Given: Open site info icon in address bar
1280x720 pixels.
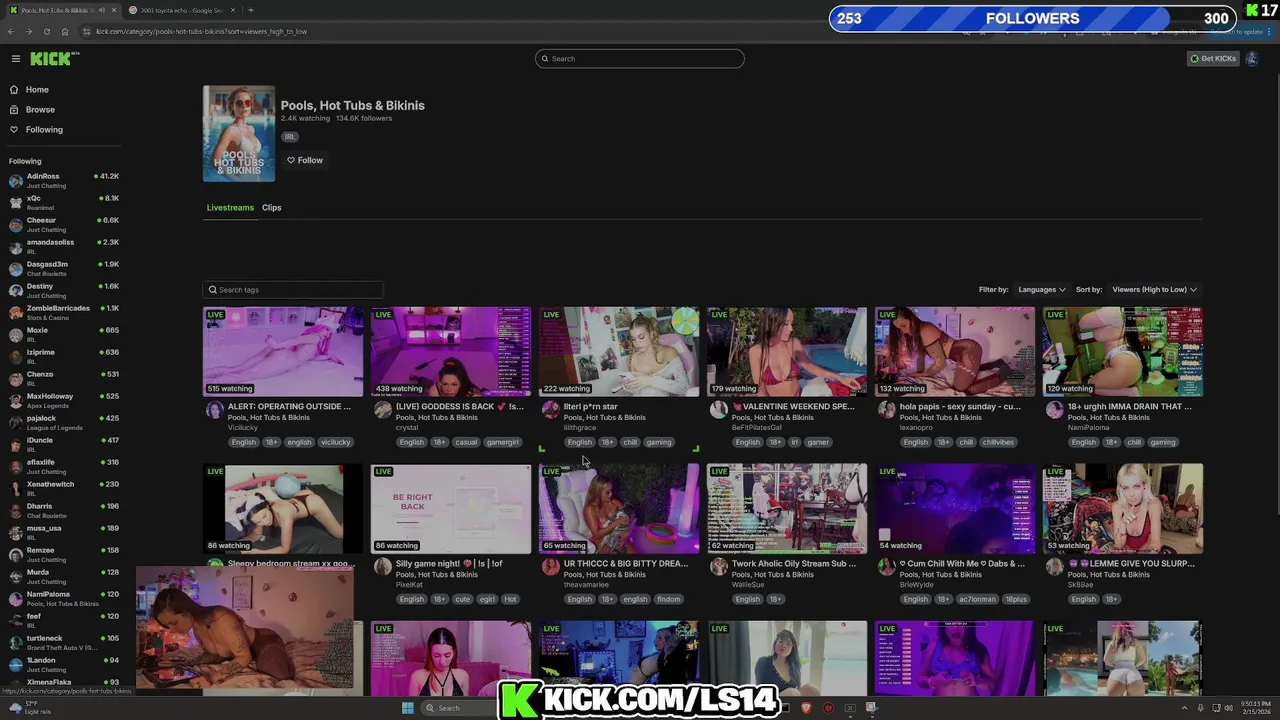Looking at the screenshot, I should [x=87, y=31].
